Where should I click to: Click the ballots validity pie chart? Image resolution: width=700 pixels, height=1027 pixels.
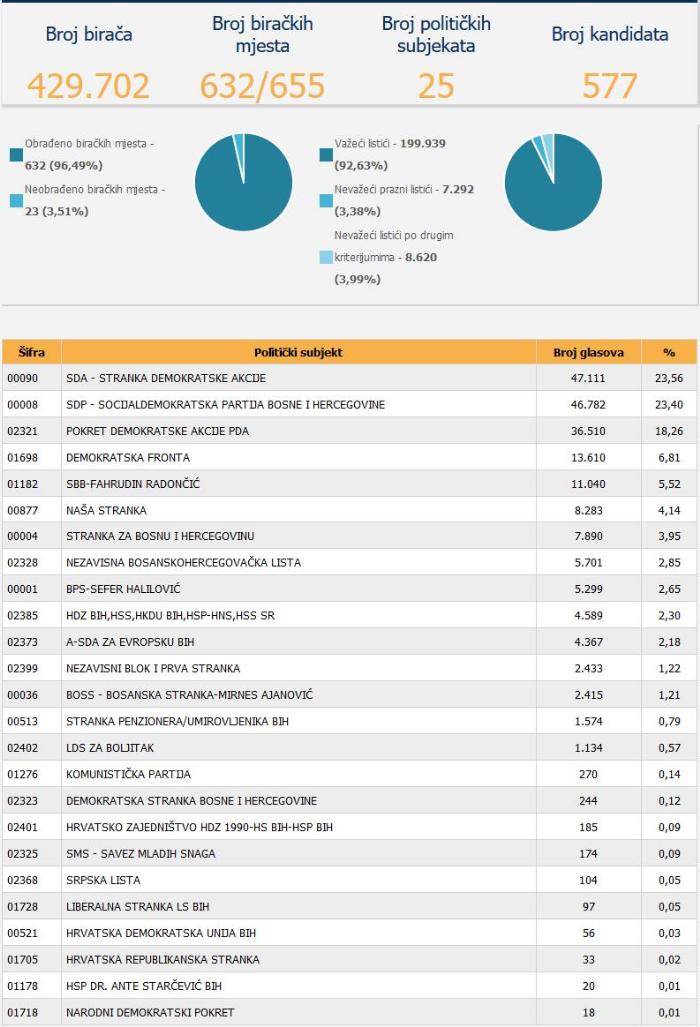553,182
